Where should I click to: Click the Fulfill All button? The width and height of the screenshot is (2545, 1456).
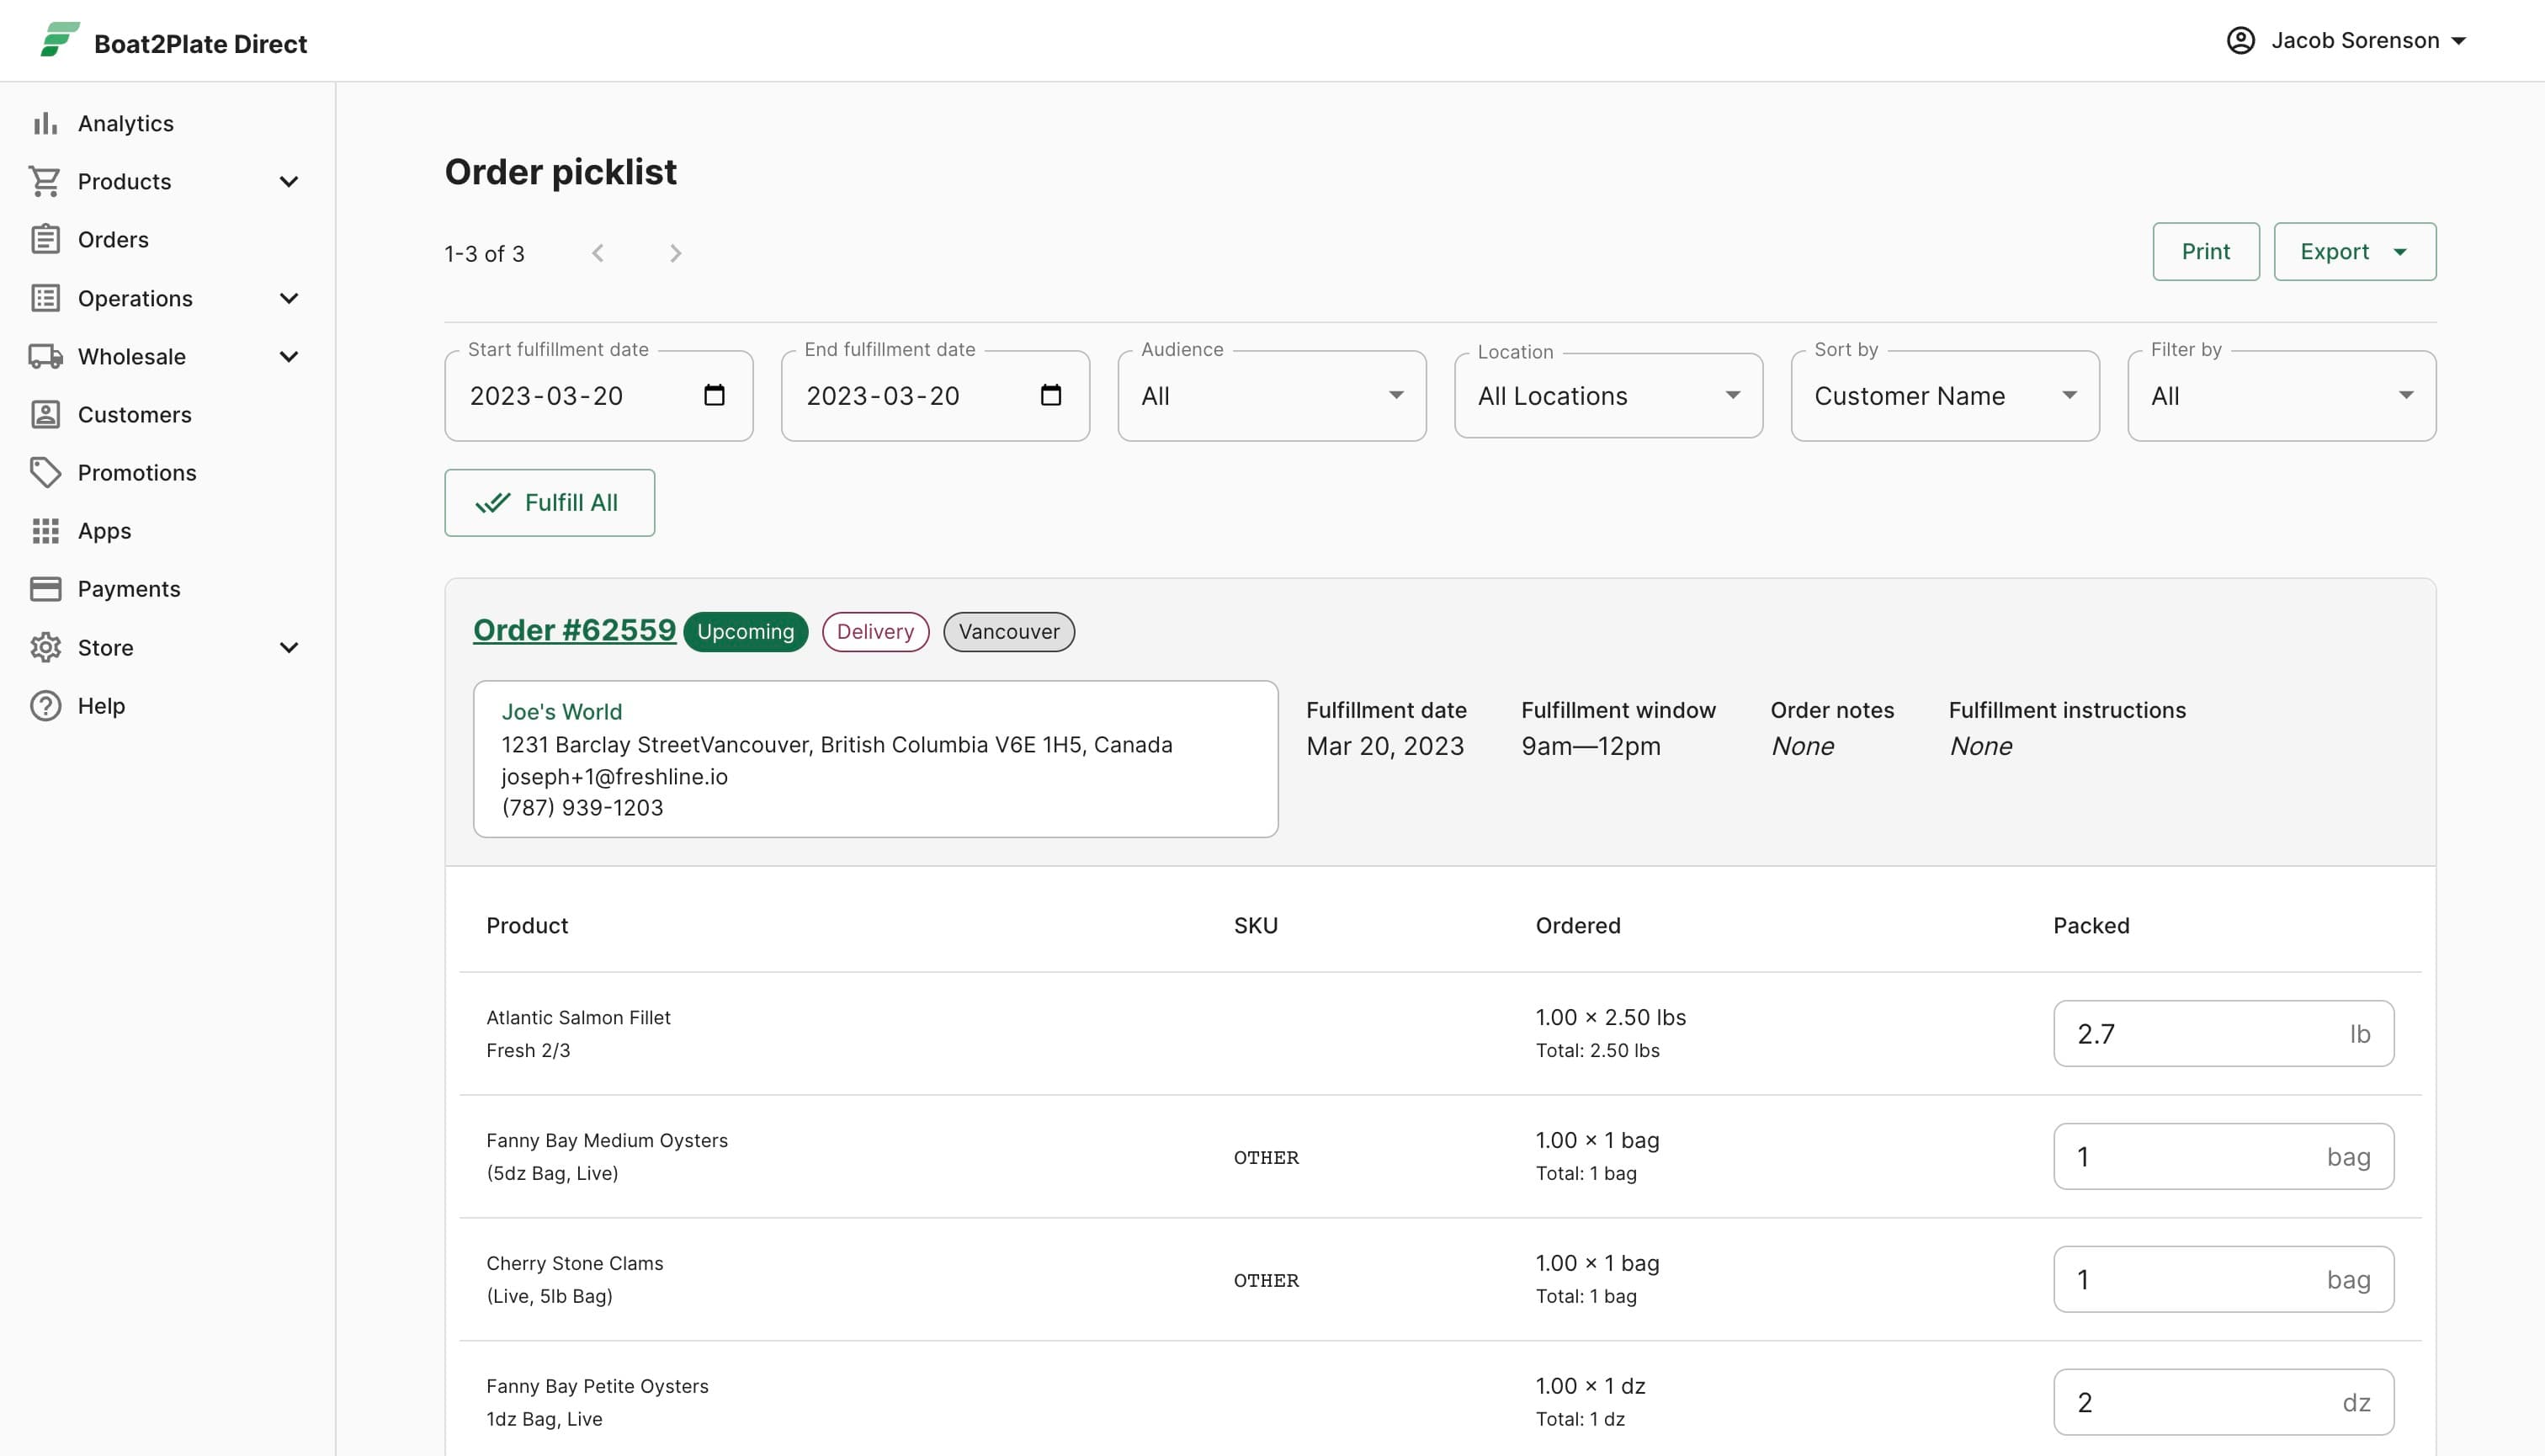point(549,502)
